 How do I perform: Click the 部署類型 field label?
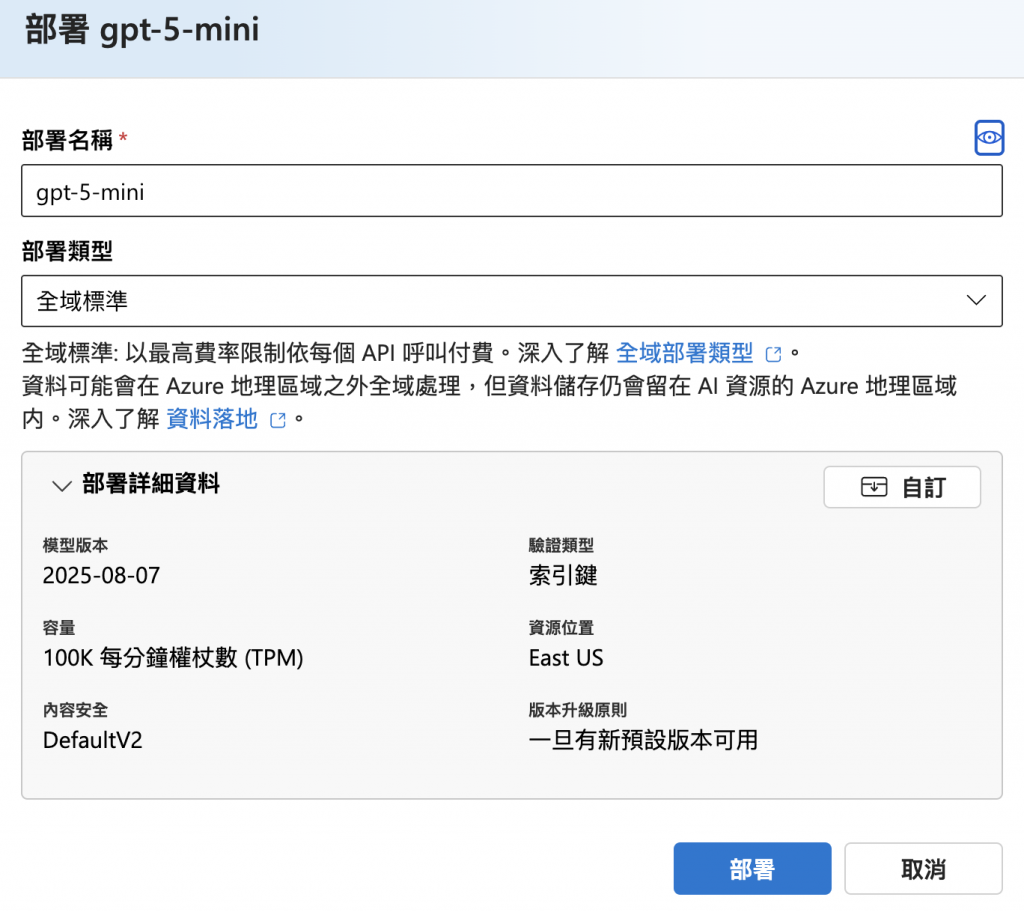pos(67,251)
